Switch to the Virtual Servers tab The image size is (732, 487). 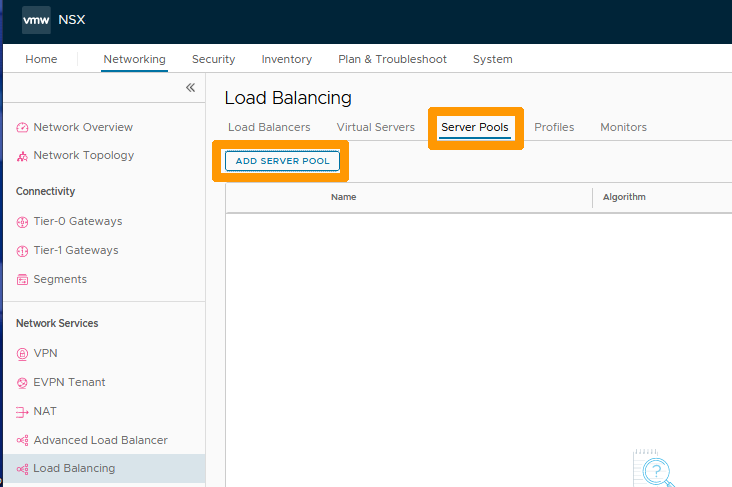coord(375,127)
